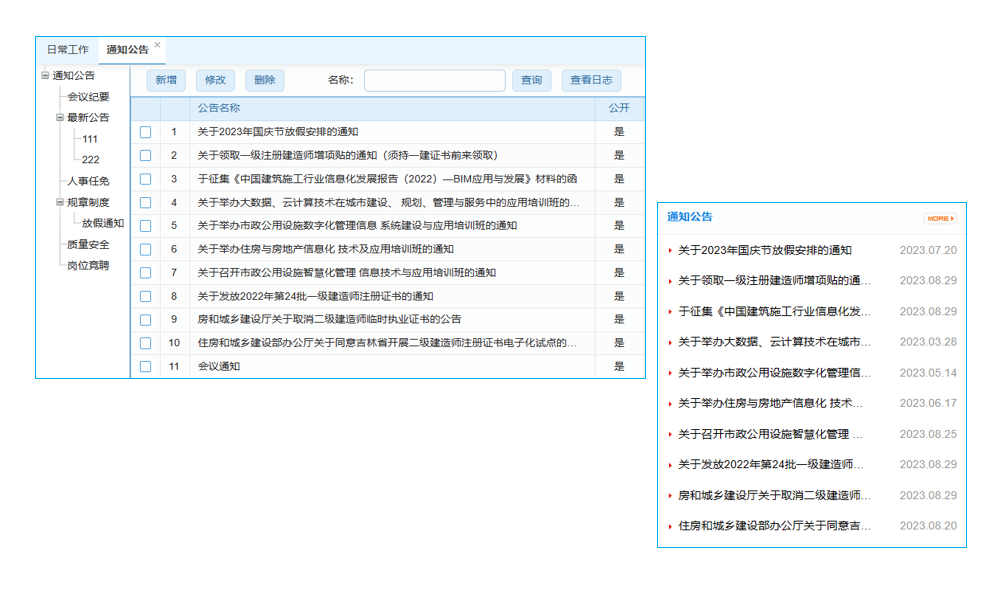Screen dimensions: 1000x600
Task: Open the notice dated 2023.05.14
Action: (767, 372)
